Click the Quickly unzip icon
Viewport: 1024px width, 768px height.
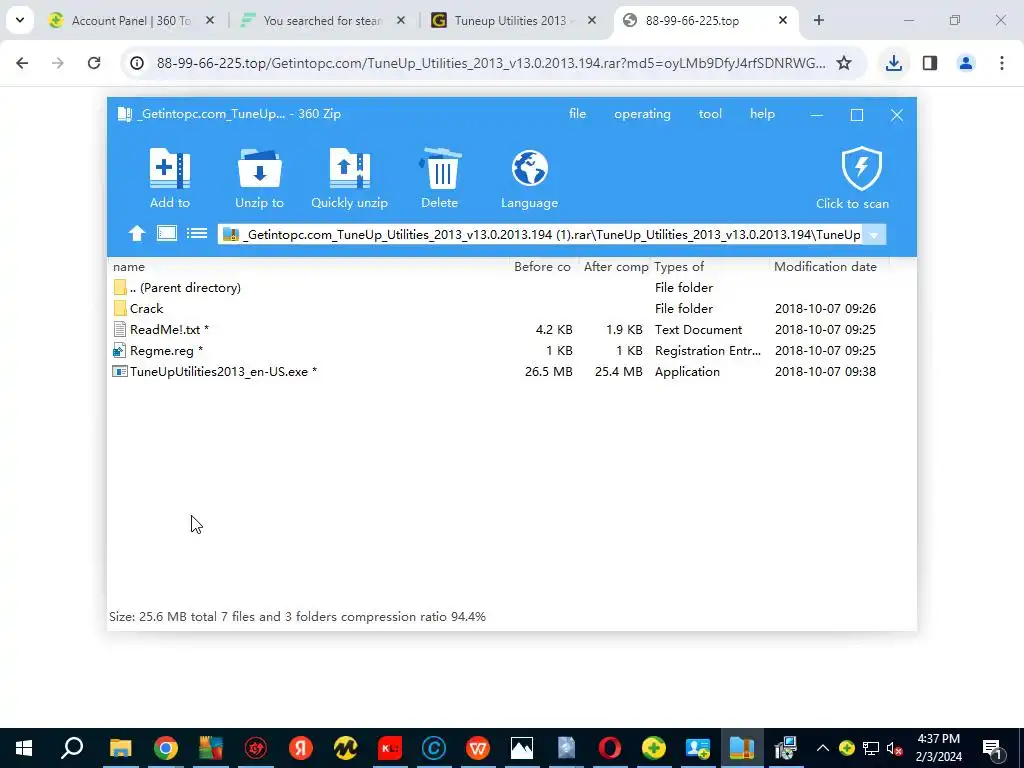(x=349, y=169)
